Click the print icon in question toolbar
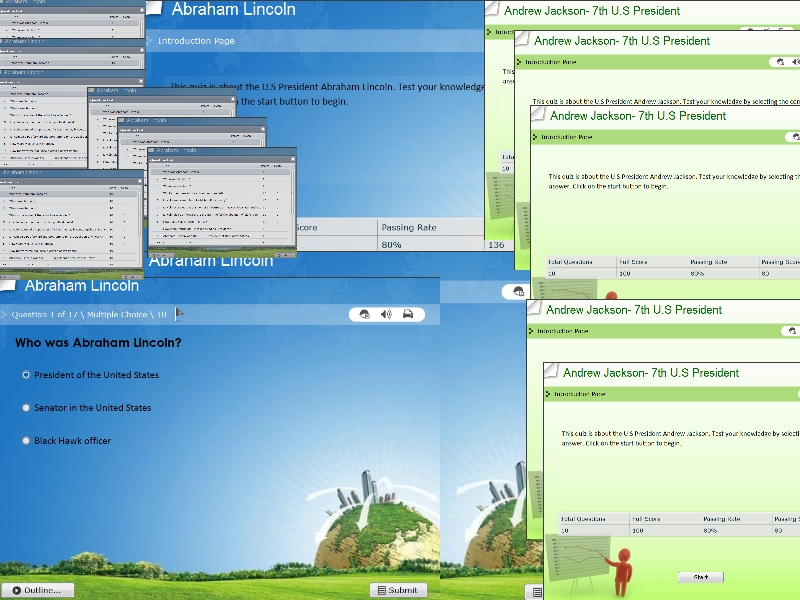This screenshot has height=600, width=800. pos(408,314)
